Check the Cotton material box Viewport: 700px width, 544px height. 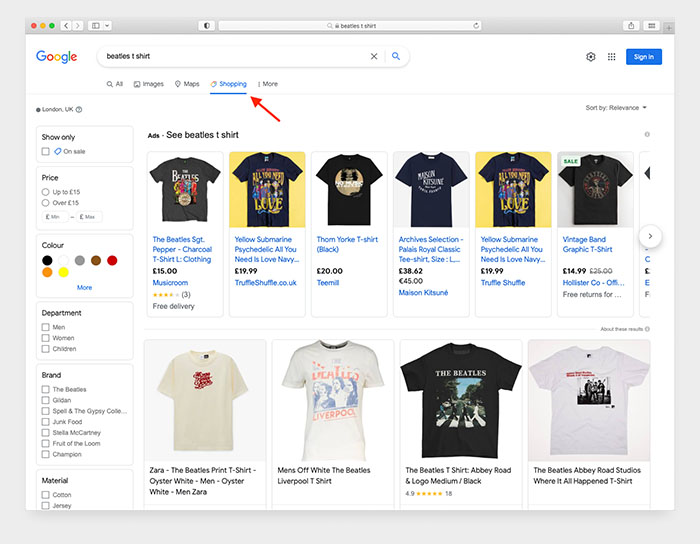click(46, 494)
